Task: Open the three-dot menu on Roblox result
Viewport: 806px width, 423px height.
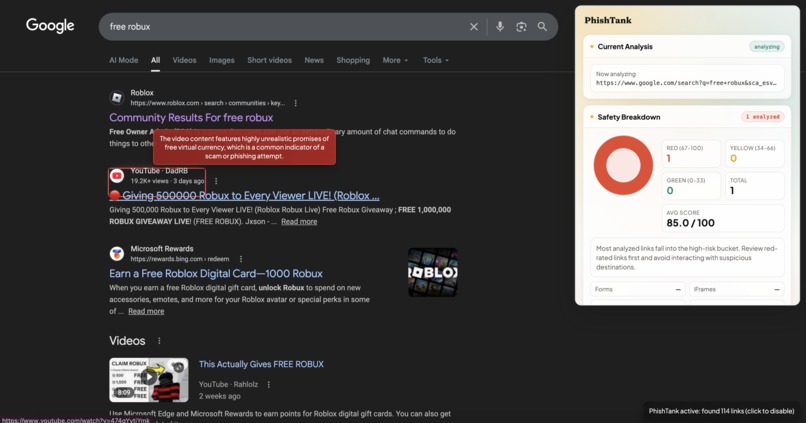Action: [x=296, y=103]
